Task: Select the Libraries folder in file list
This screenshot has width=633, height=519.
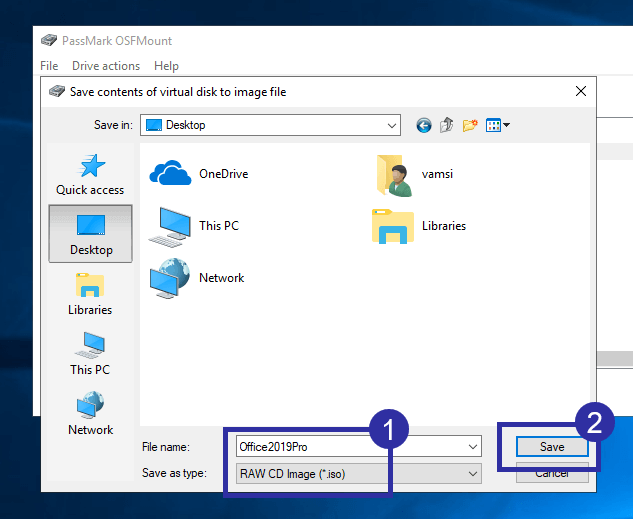Action: 419,226
